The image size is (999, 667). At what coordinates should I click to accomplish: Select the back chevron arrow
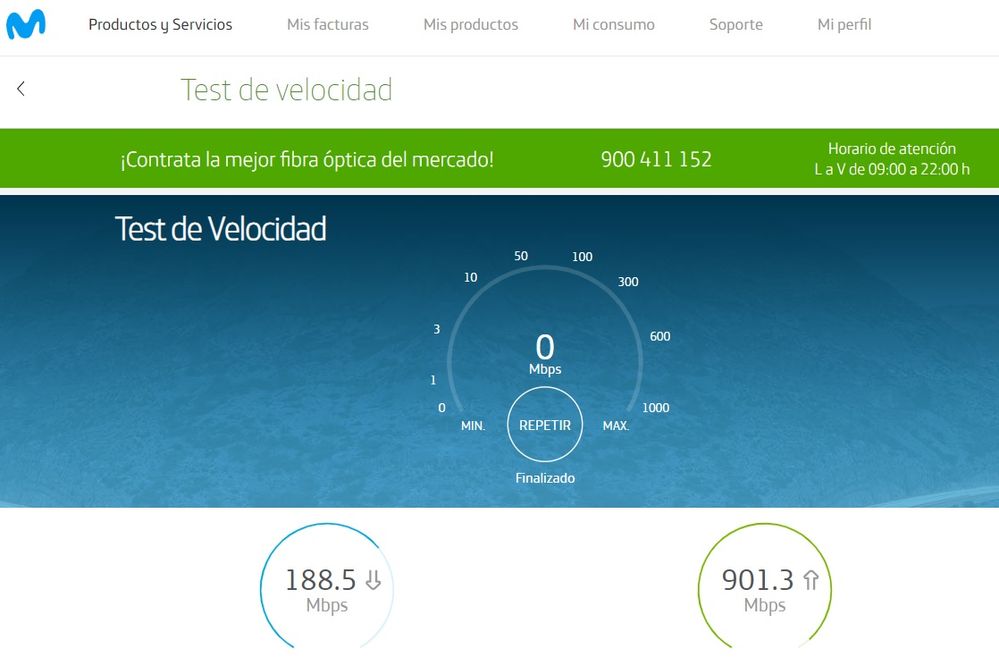[x=20, y=88]
